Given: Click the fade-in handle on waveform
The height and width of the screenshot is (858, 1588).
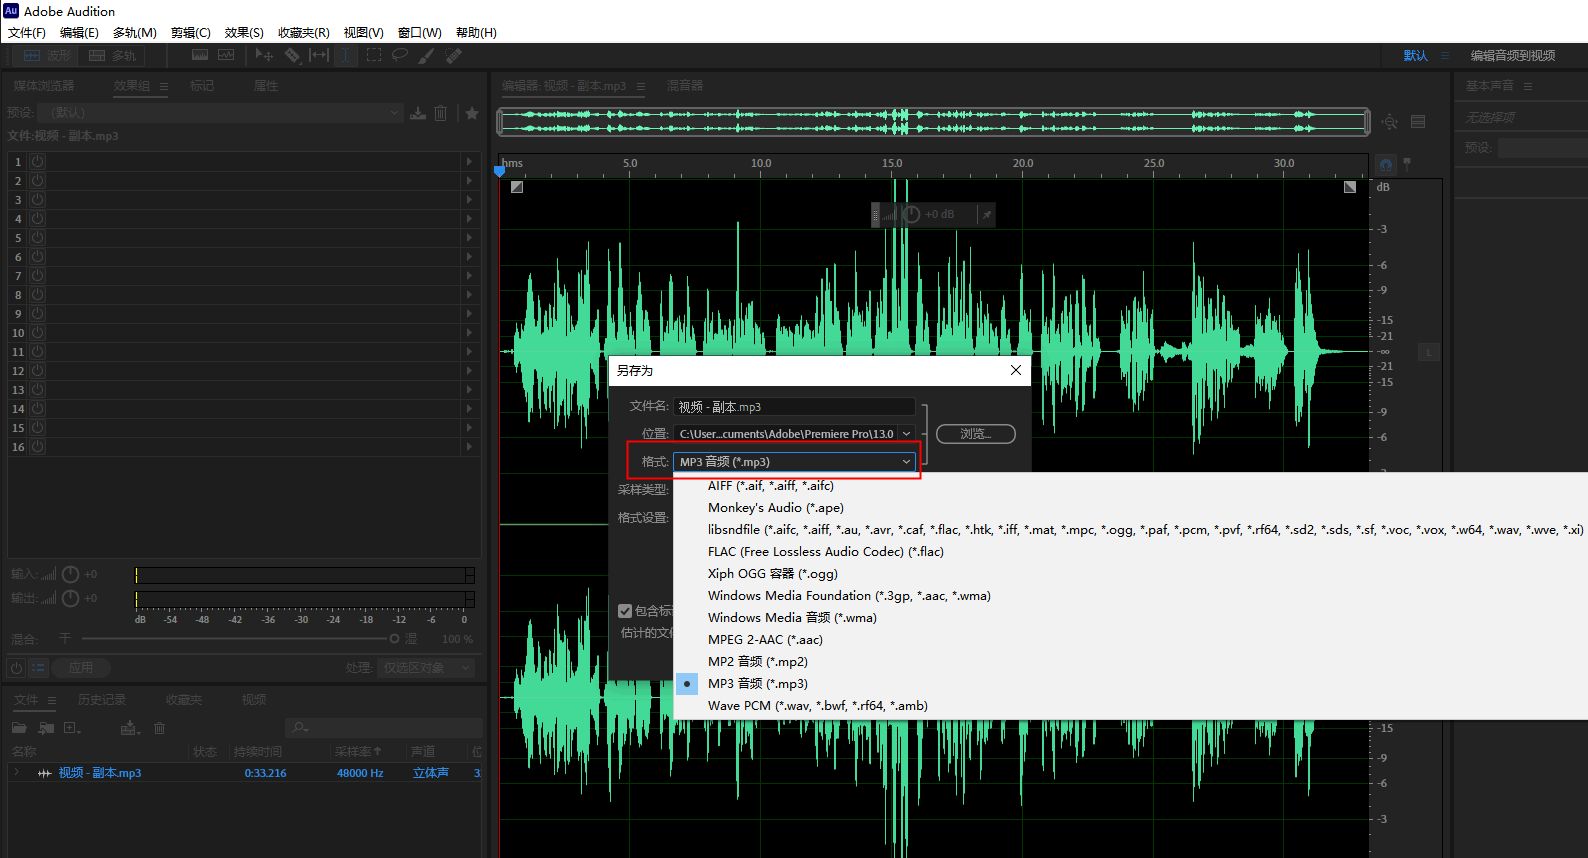Looking at the screenshot, I should [516, 187].
